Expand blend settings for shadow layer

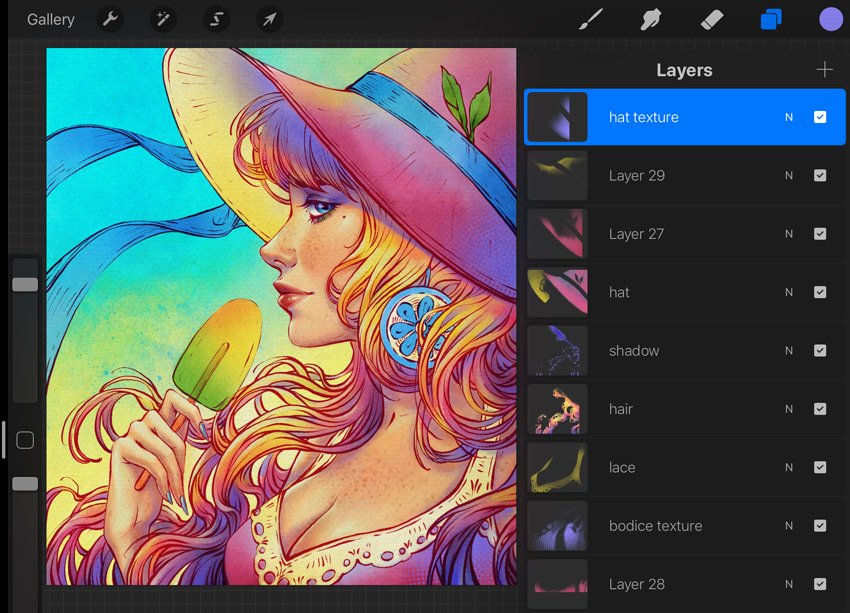pos(789,351)
